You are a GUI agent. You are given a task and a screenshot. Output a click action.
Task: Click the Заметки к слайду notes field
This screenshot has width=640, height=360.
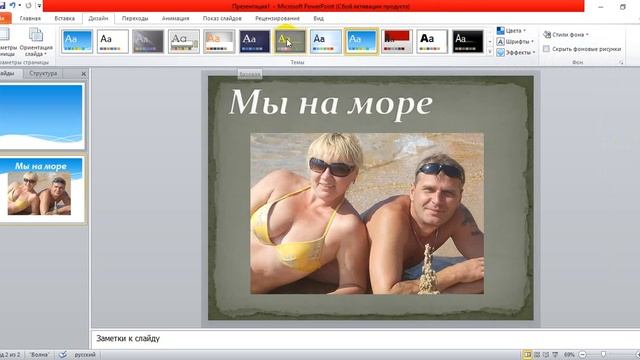coord(365,338)
